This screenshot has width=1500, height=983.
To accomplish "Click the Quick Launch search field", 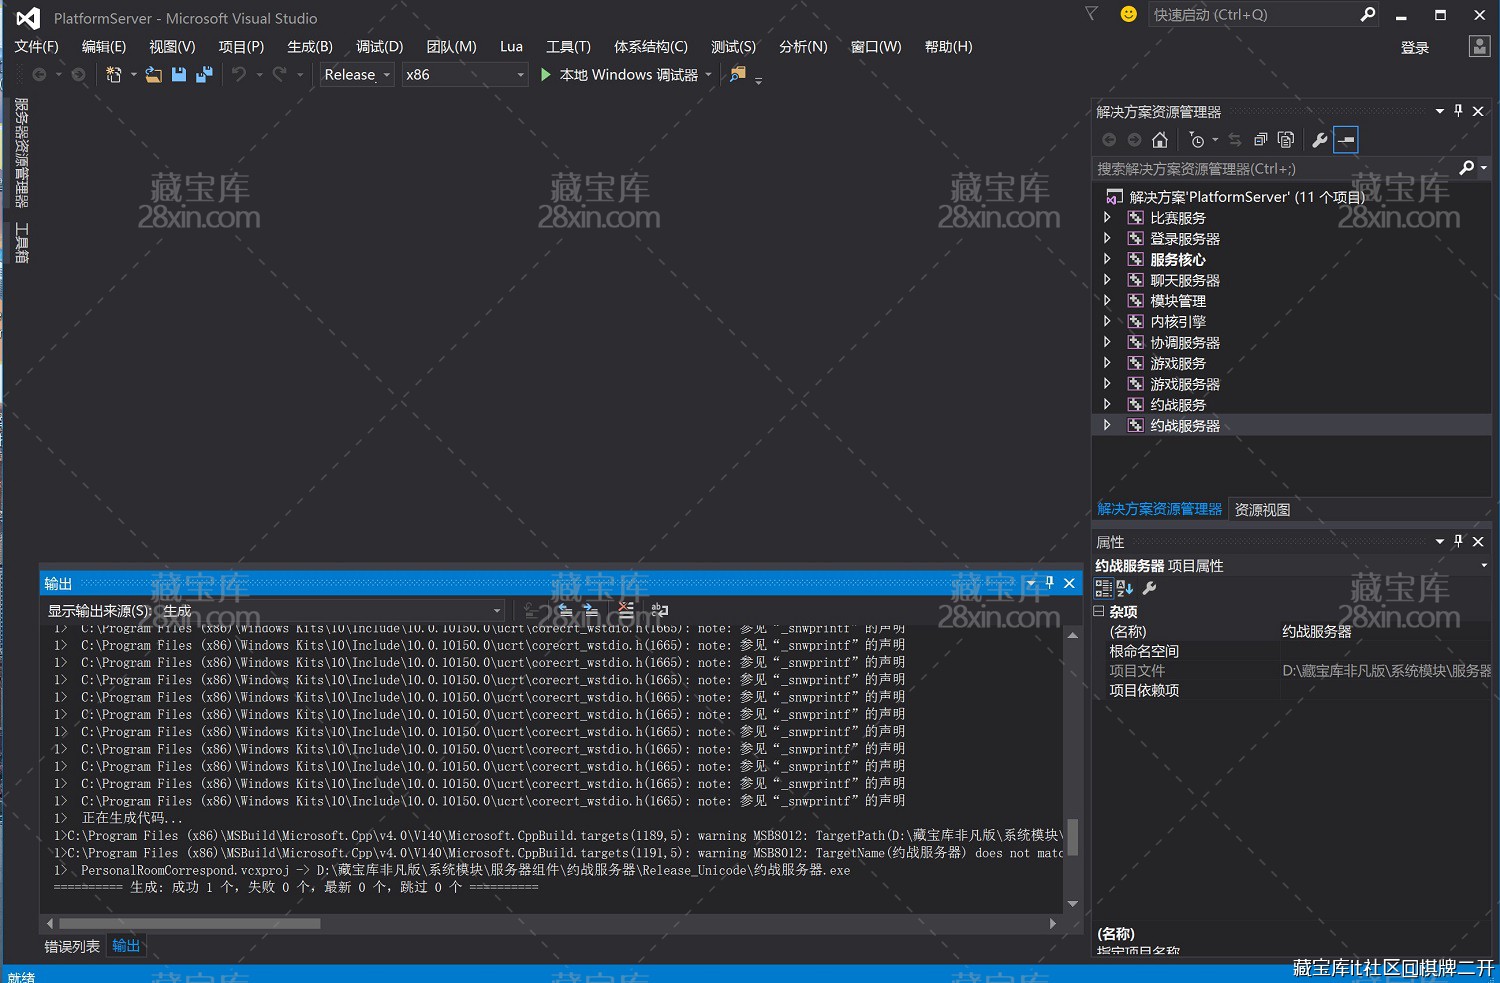I will click(x=1252, y=15).
